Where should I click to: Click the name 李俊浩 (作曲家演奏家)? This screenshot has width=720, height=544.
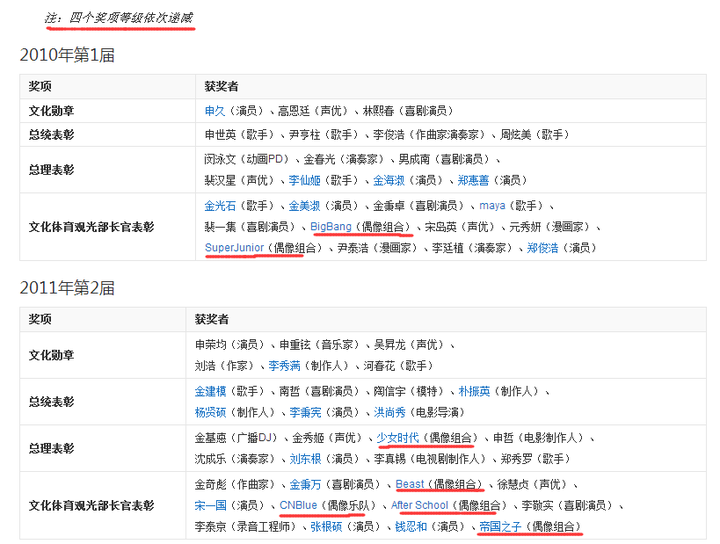point(430,135)
